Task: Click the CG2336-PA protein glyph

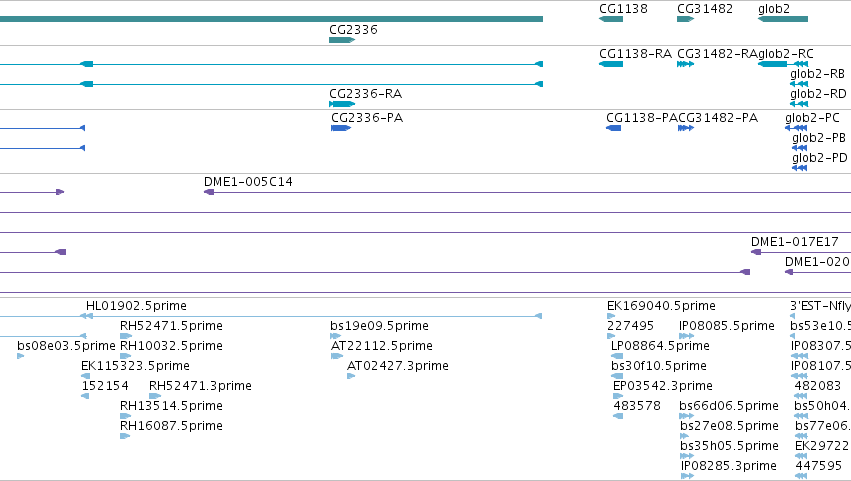Action: click(x=341, y=128)
